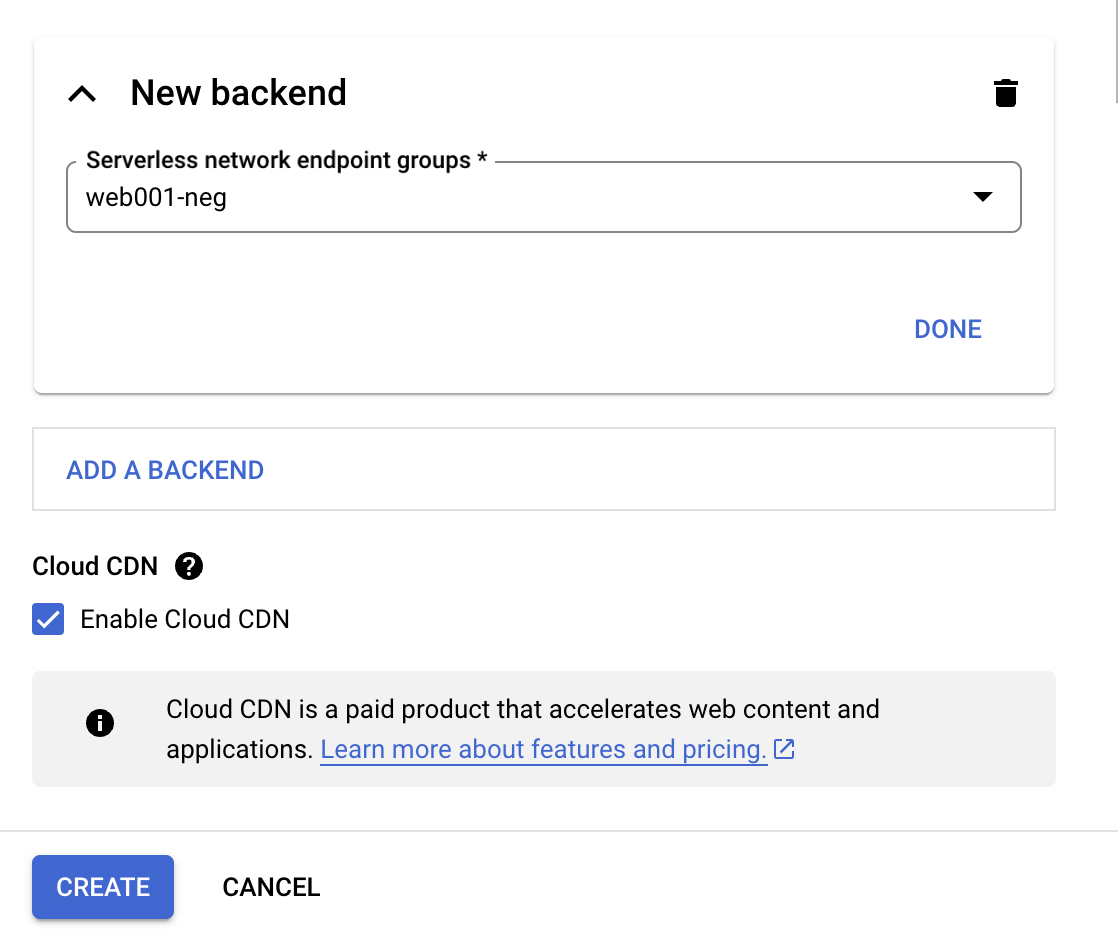Uncheck the Enable Cloud CDN checkbox
This screenshot has height=938, width=1118.
point(48,619)
